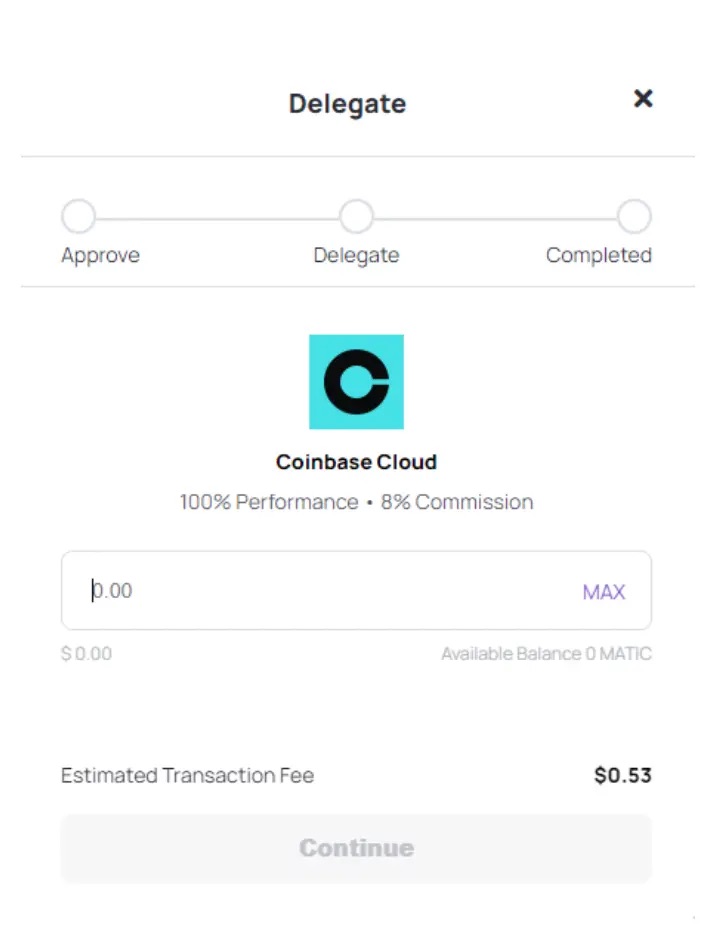Click the Approve step circle
The height and width of the screenshot is (952, 714).
coord(79,216)
